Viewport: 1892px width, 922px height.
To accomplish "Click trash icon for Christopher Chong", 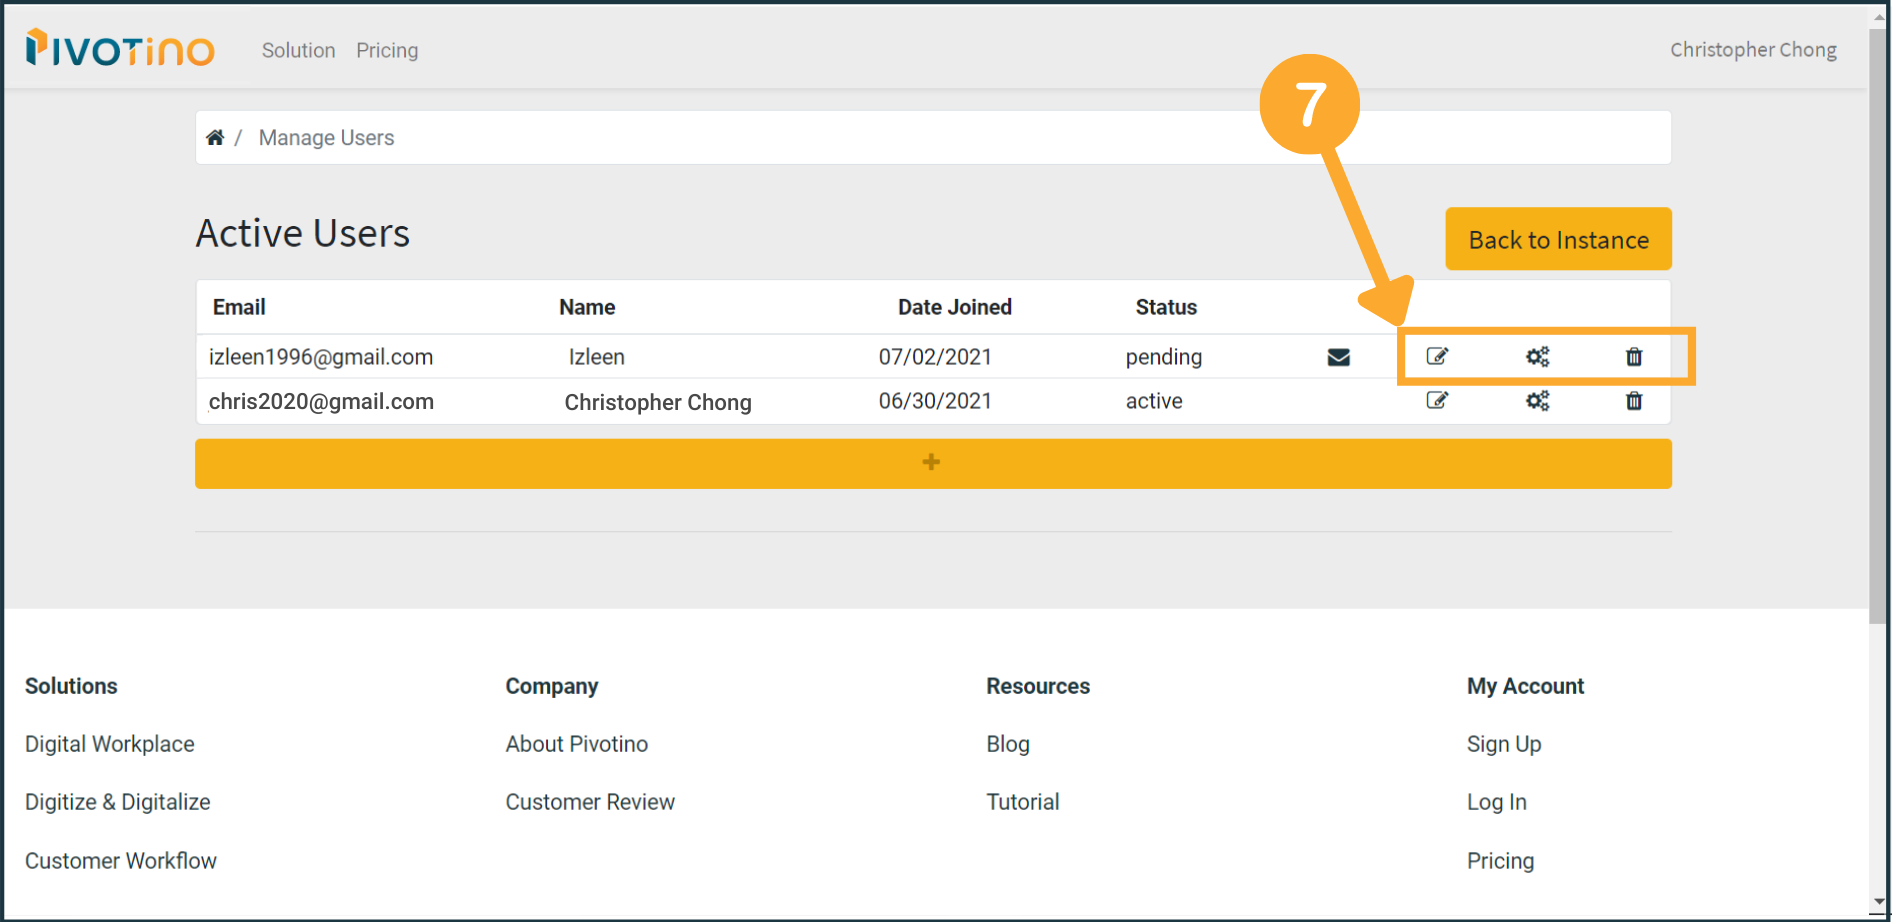I will (1634, 401).
